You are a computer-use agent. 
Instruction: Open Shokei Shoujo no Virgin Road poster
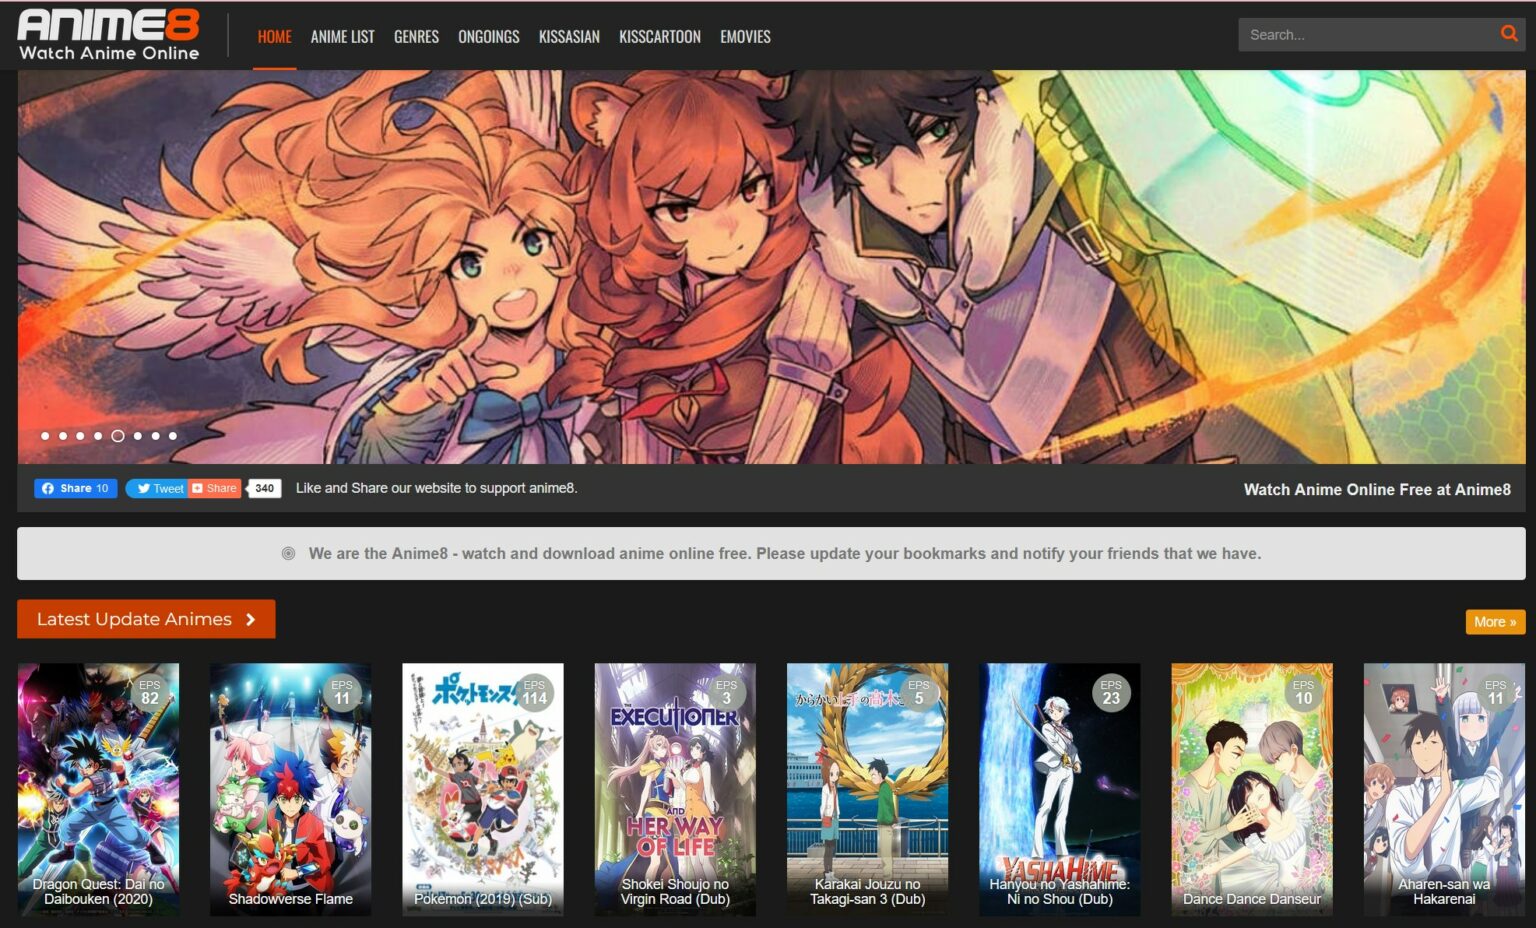tap(675, 789)
